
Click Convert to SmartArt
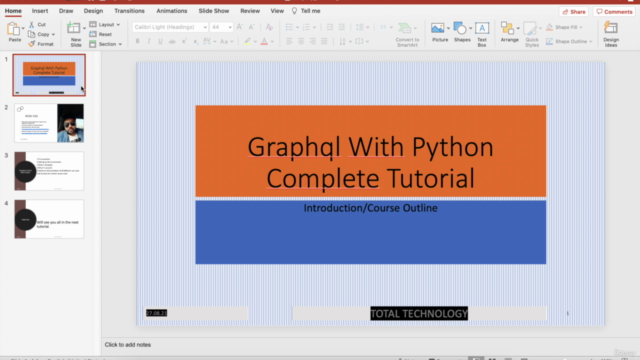[407, 34]
